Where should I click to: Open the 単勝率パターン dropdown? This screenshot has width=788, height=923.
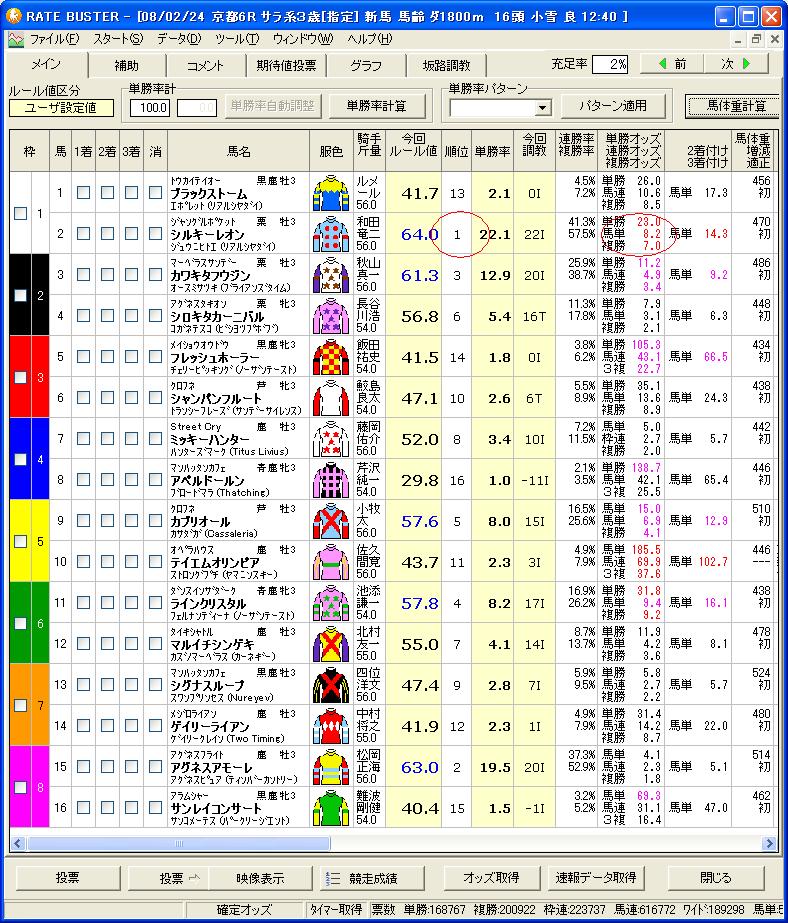(x=542, y=108)
